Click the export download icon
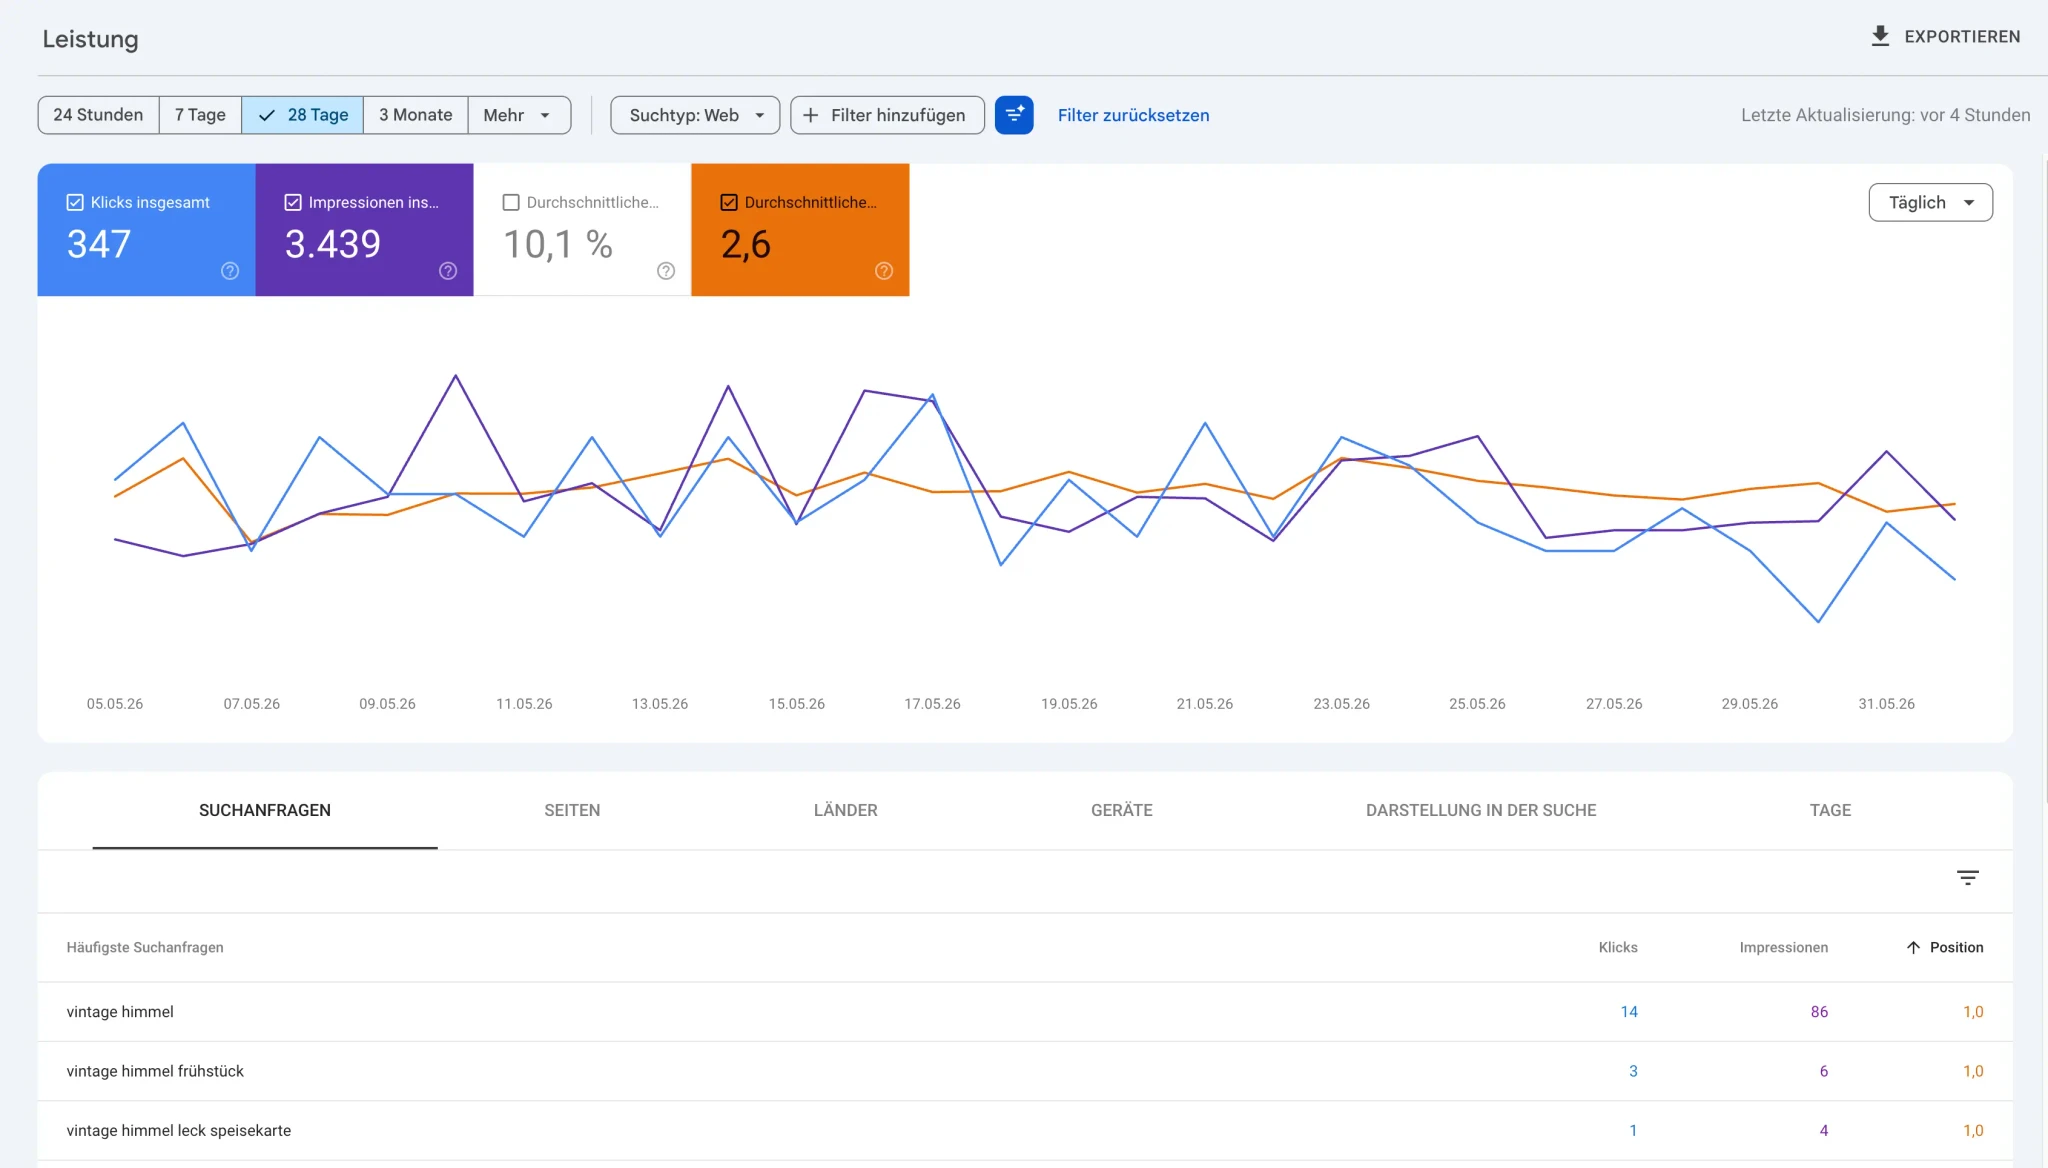This screenshot has height=1168, width=2048. pyautogui.click(x=1880, y=36)
